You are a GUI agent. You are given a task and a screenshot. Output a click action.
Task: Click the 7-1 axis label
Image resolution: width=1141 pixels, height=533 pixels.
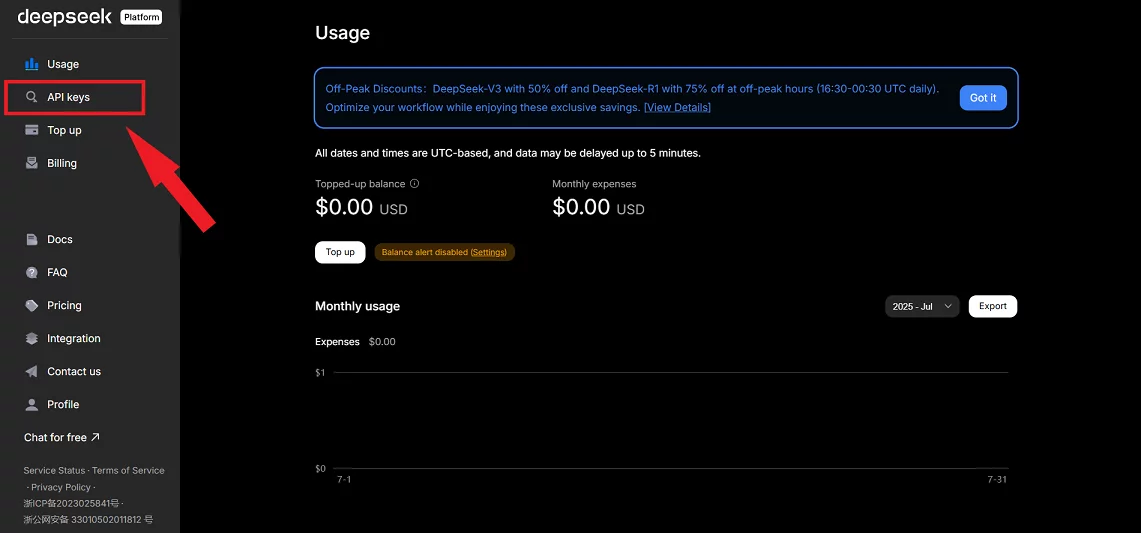(x=343, y=479)
